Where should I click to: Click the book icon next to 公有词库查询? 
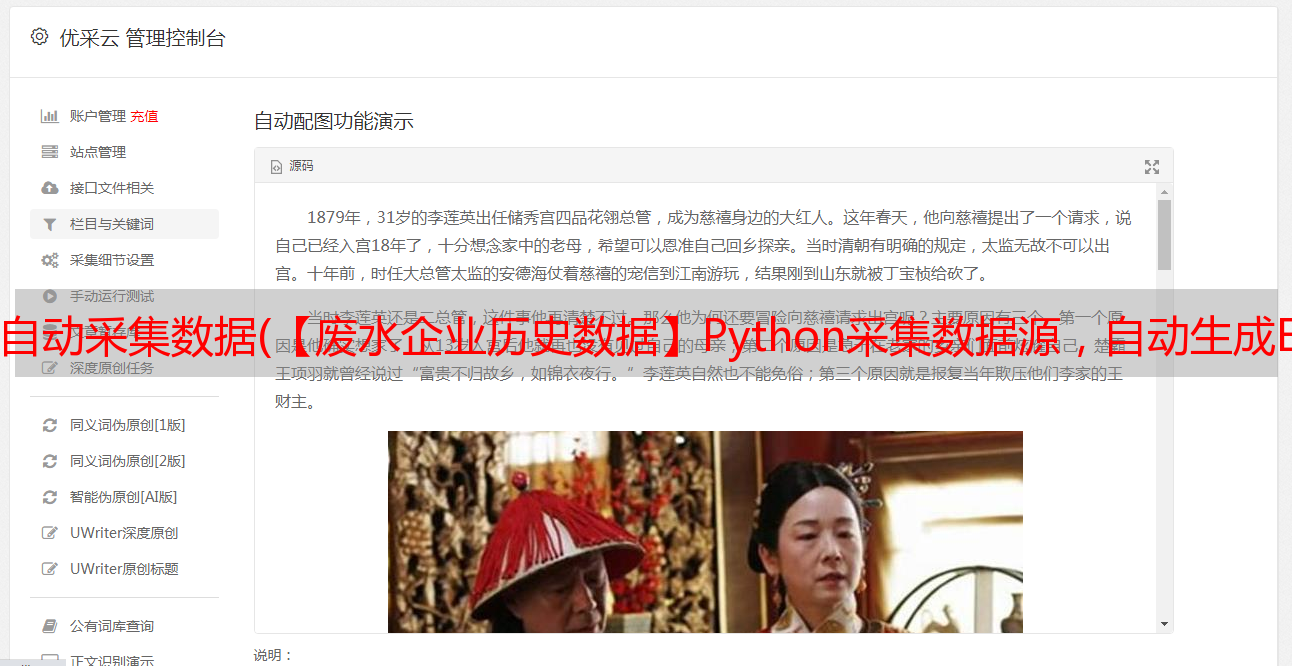[x=49, y=626]
